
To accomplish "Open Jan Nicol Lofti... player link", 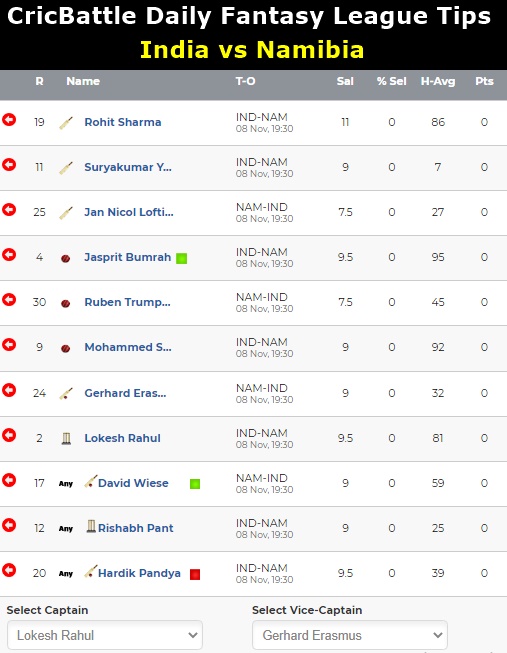I will tap(129, 212).
